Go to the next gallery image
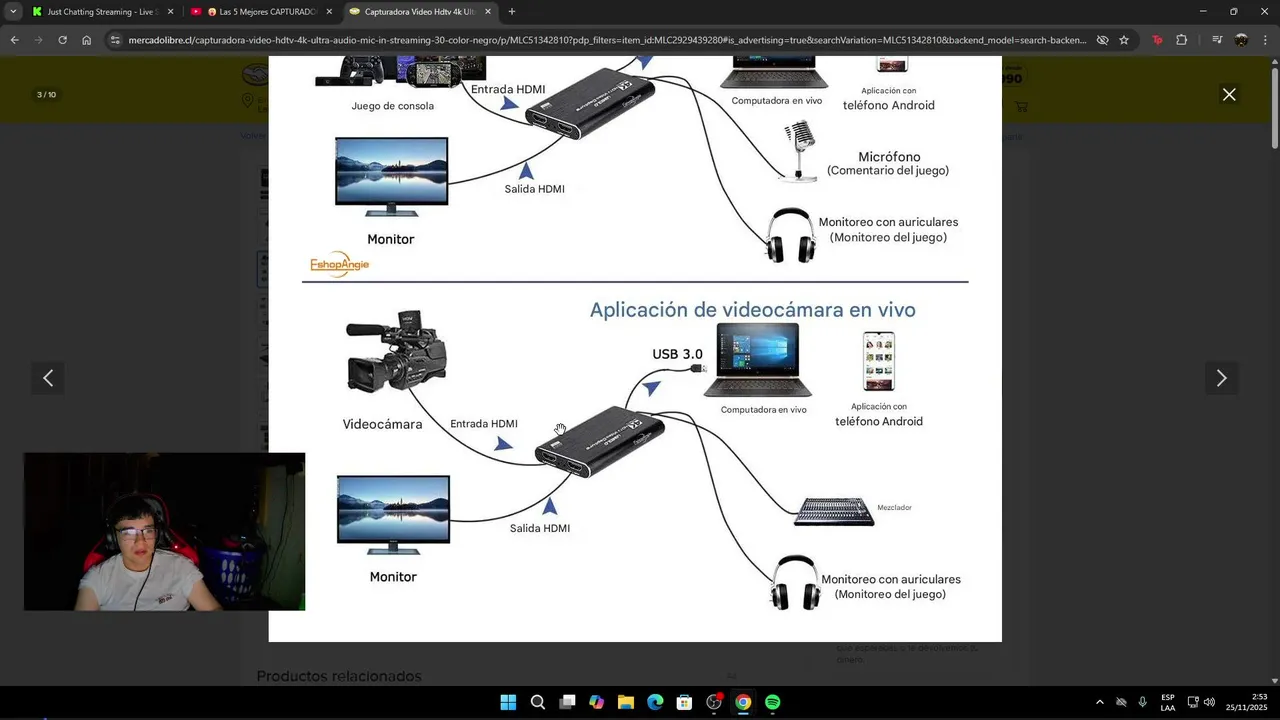The image size is (1280, 720). tap(1221, 378)
